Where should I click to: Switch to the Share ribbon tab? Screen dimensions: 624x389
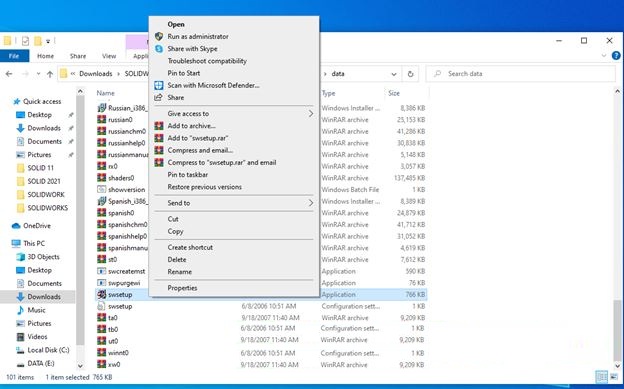(x=78, y=56)
